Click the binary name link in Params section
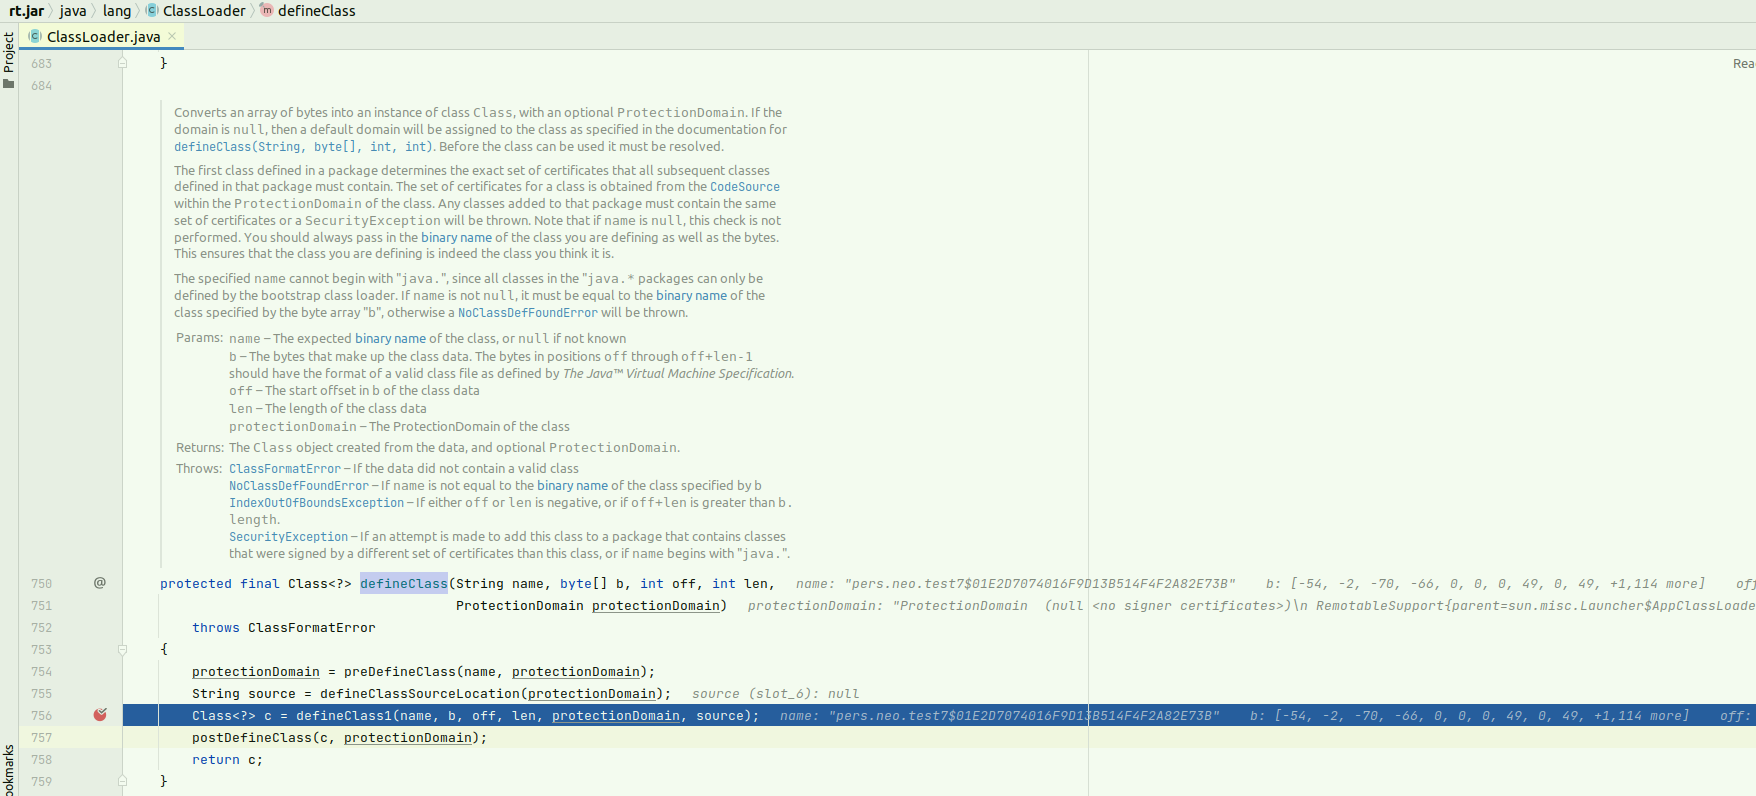Viewport: 1756px width, 796px height. pyautogui.click(x=390, y=339)
